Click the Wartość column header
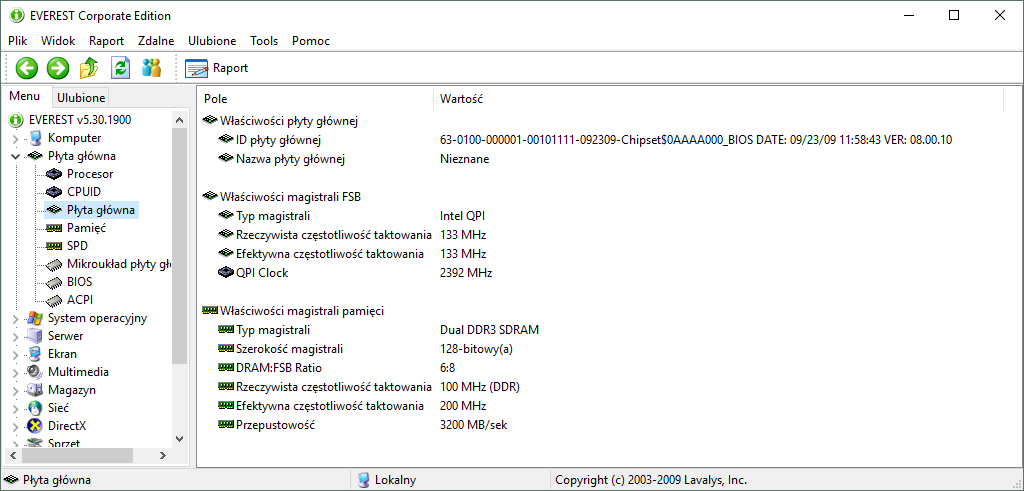The image size is (1024, 491). (461, 99)
